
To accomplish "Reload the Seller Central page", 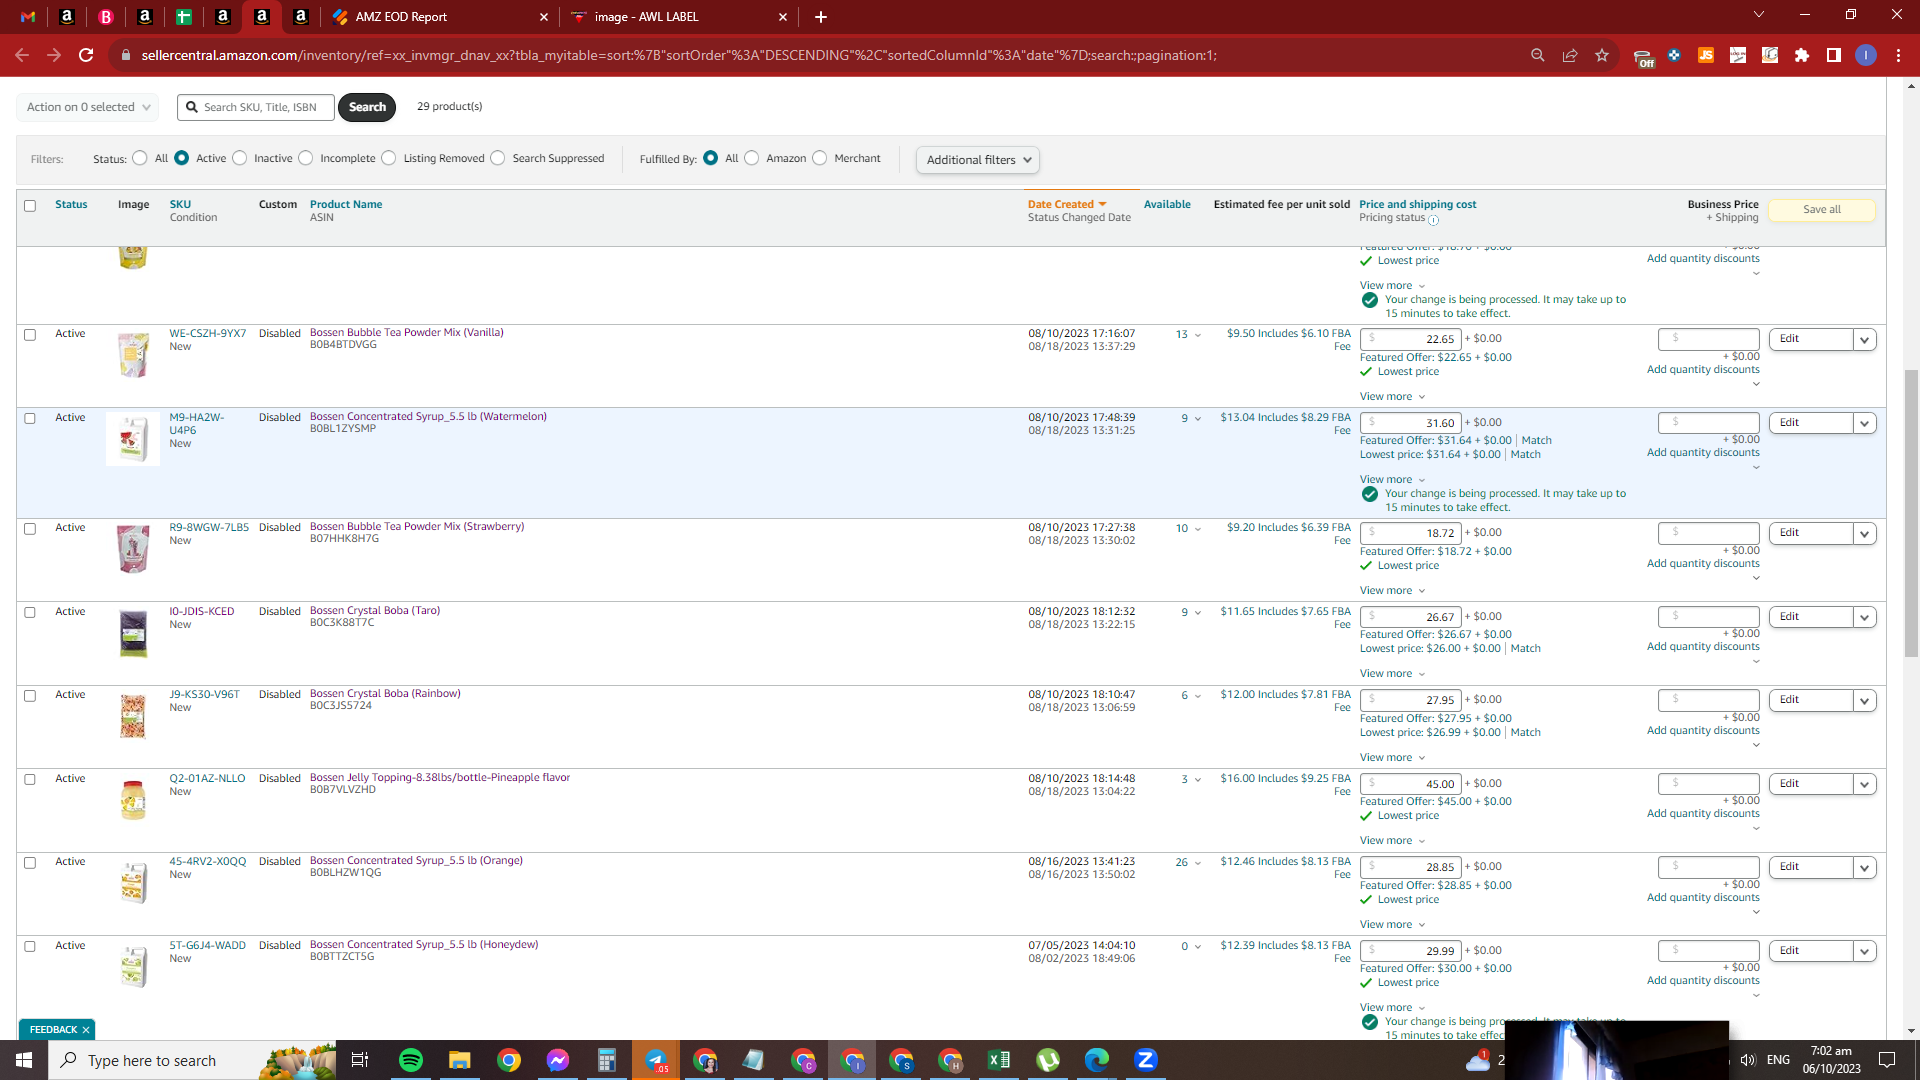I will point(86,55).
